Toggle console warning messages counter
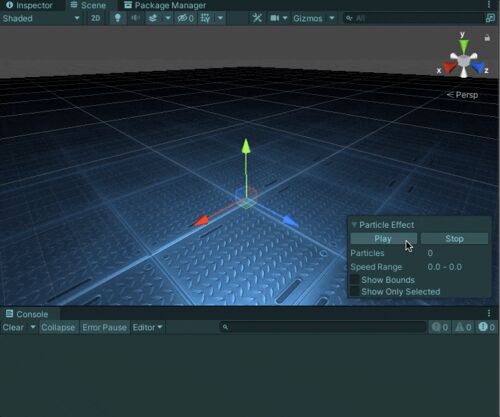This screenshot has height=417, width=500. (463, 327)
